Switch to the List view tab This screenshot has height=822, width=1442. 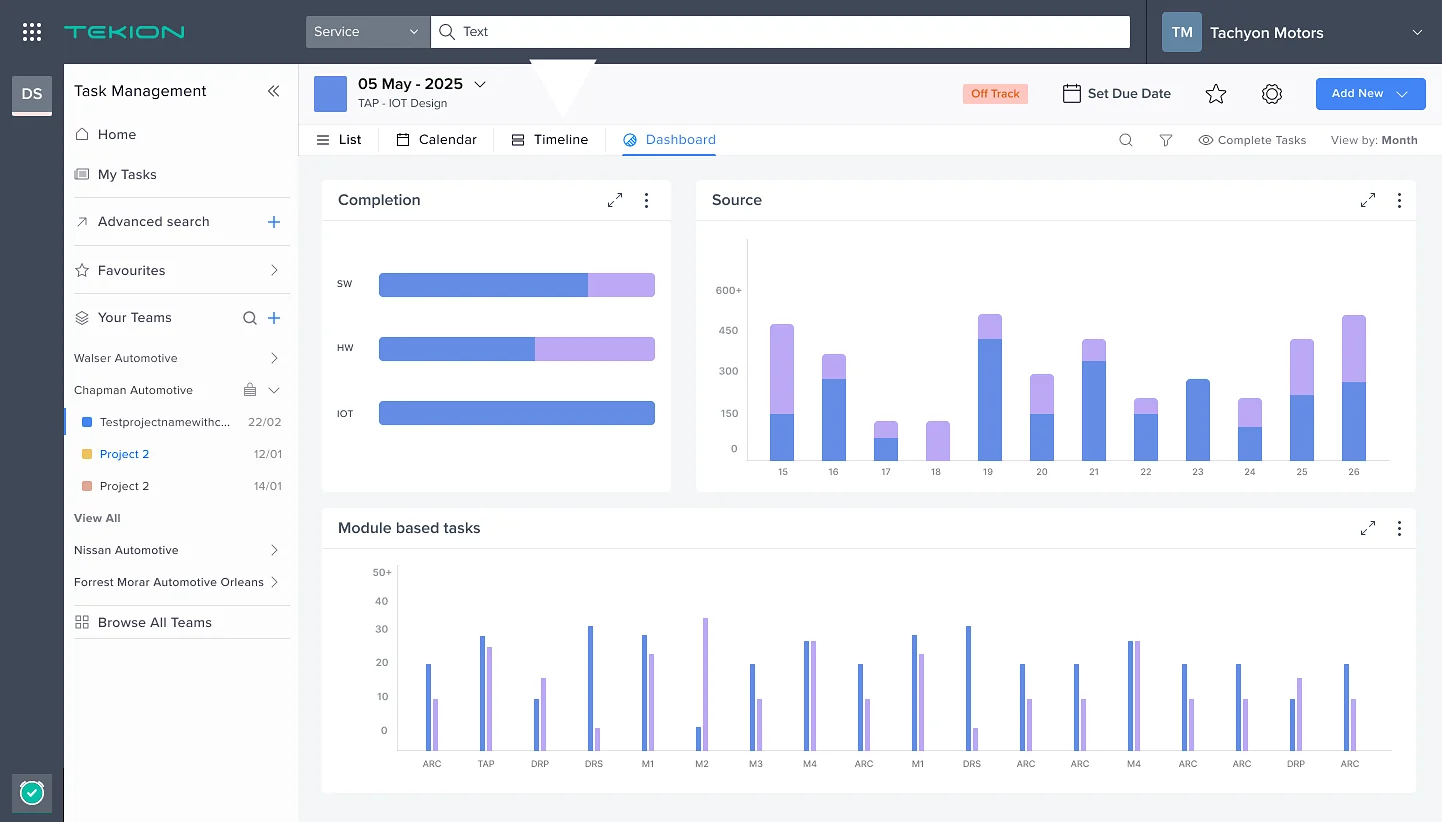click(339, 140)
